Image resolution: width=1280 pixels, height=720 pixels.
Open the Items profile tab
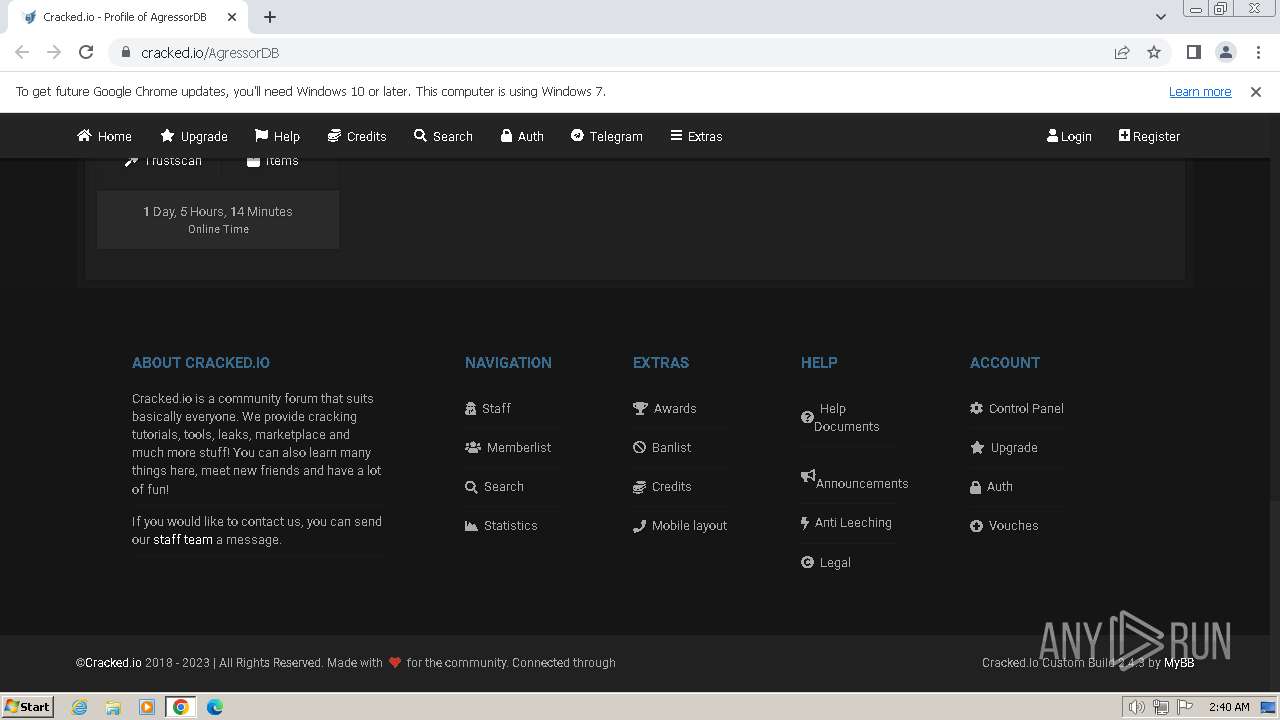pos(272,161)
